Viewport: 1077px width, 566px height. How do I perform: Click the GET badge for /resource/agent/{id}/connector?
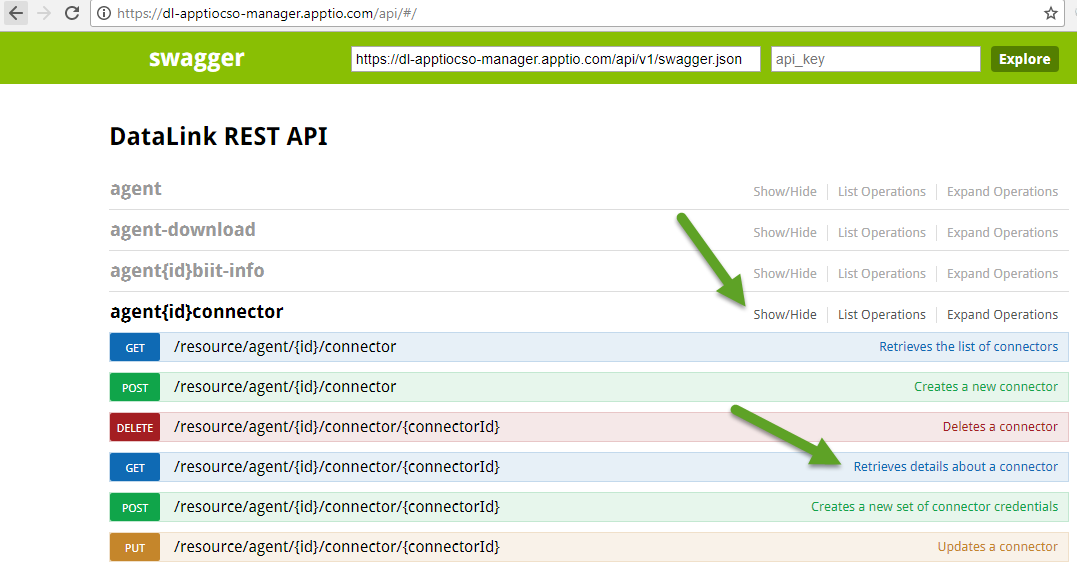click(x=135, y=348)
